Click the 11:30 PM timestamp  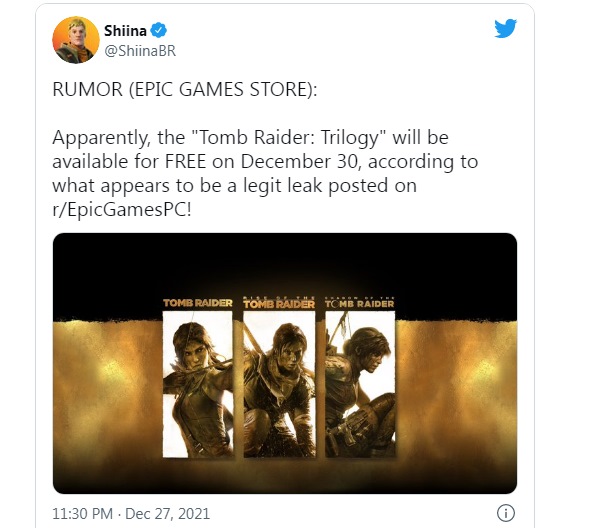pos(82,514)
